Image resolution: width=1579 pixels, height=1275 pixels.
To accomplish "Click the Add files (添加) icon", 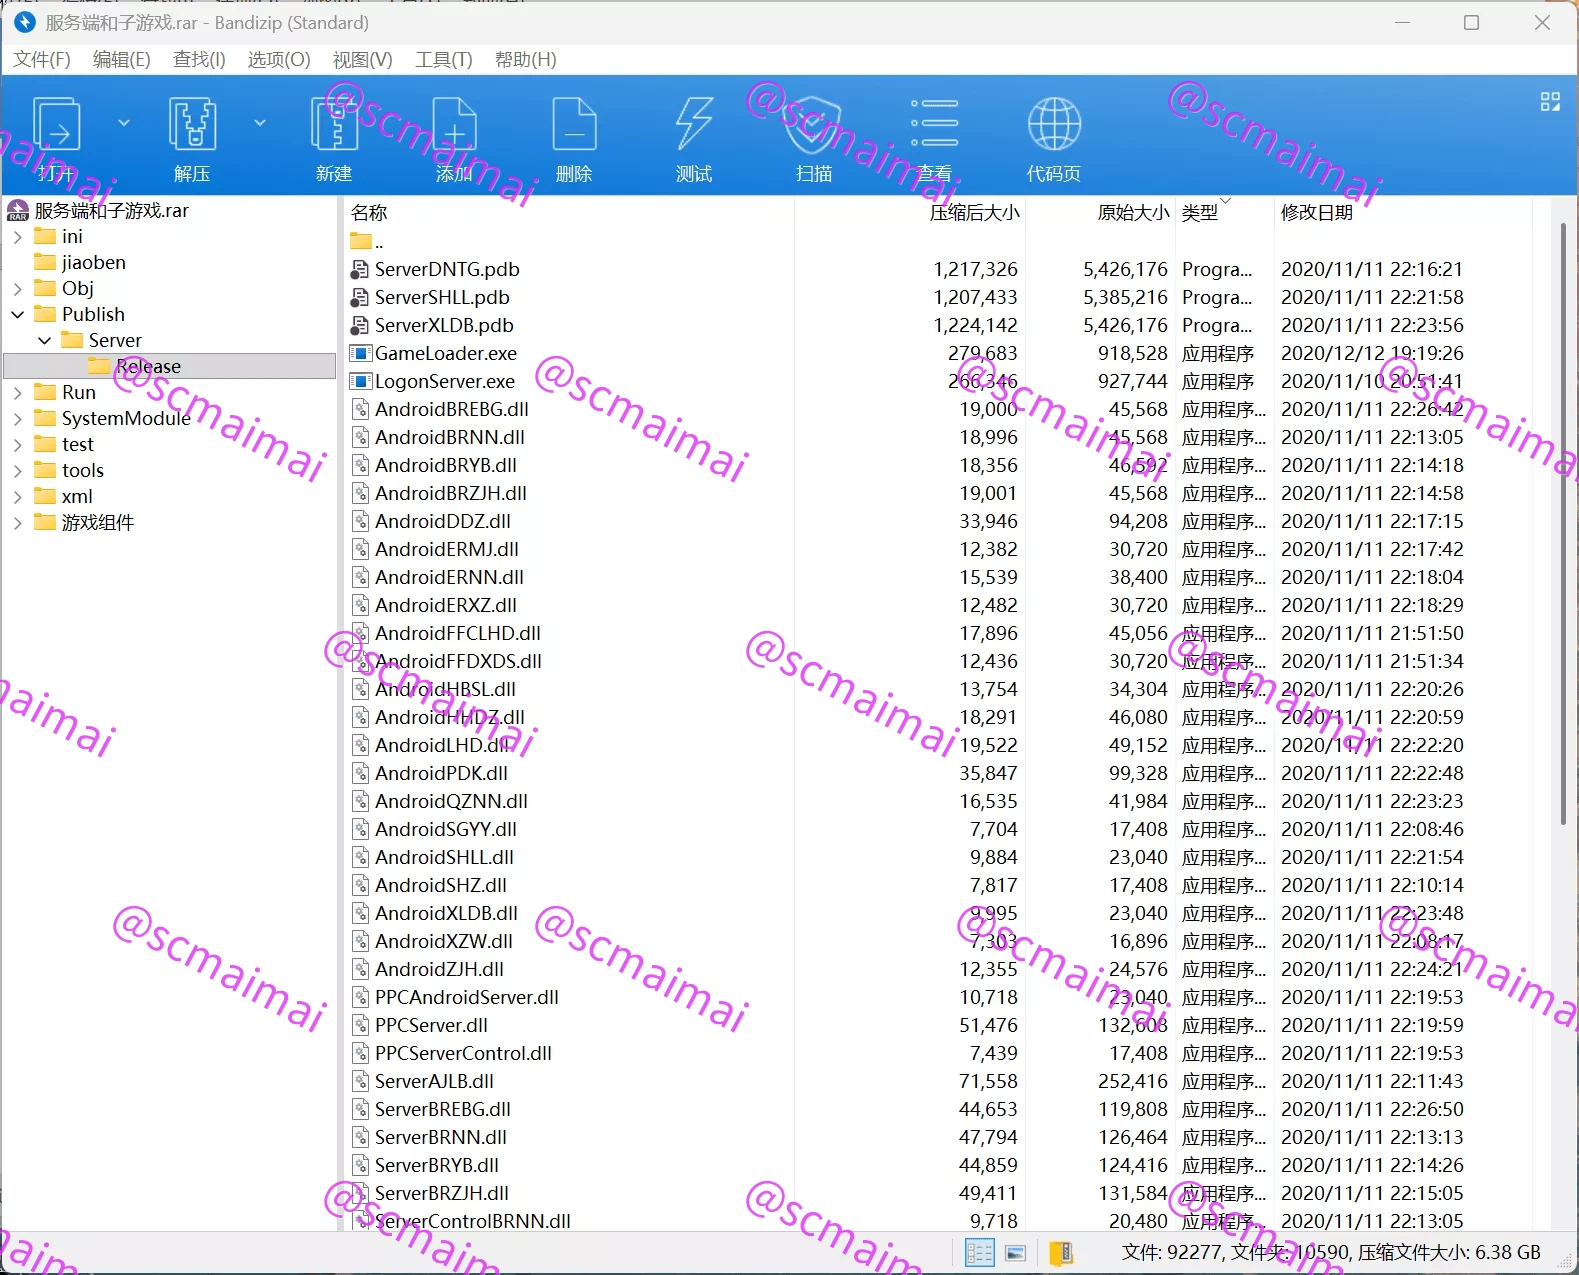I will [x=454, y=125].
